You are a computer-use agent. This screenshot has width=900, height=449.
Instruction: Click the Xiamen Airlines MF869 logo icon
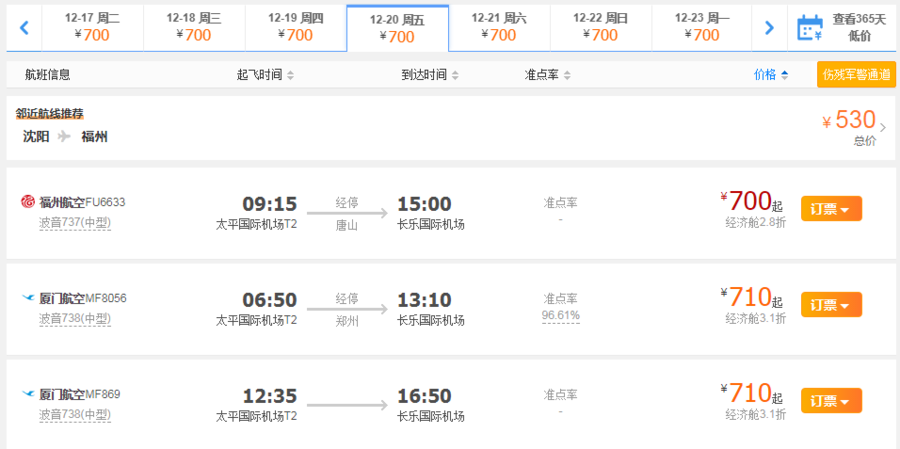point(27,394)
